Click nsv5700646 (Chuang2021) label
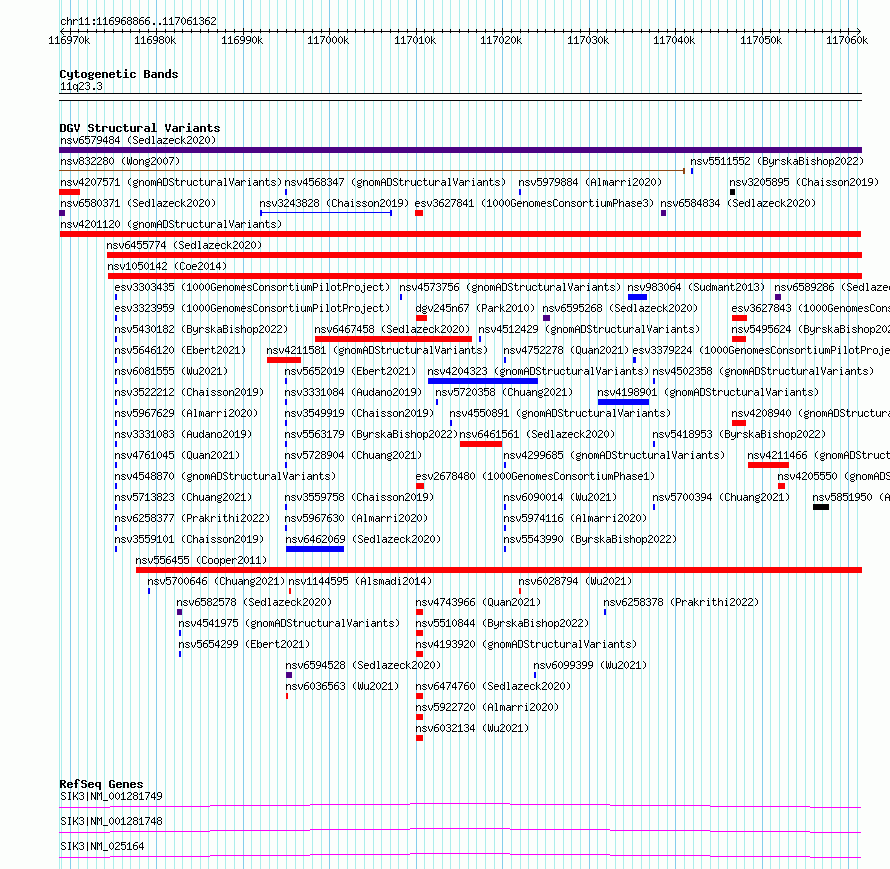 click(x=216, y=581)
